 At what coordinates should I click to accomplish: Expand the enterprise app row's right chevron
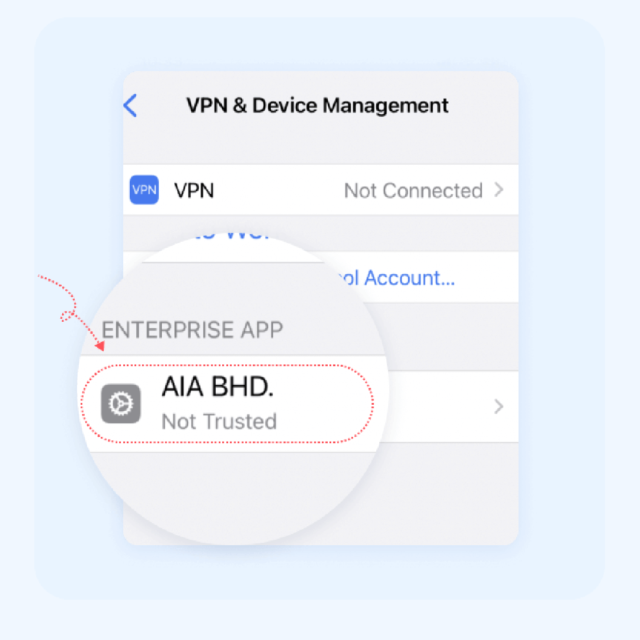tap(498, 407)
